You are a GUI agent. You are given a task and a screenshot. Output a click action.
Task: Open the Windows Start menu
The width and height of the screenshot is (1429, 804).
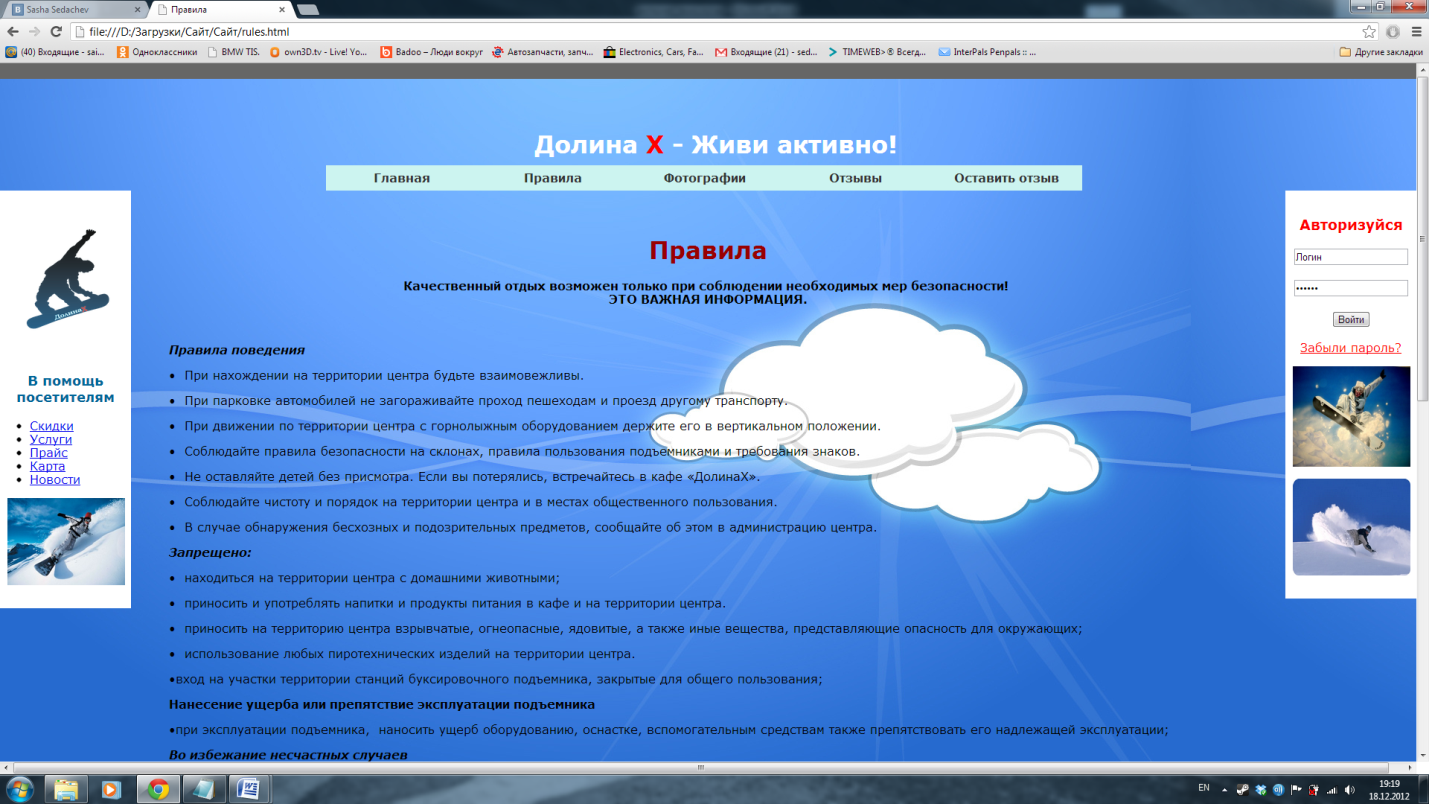click(x=19, y=788)
